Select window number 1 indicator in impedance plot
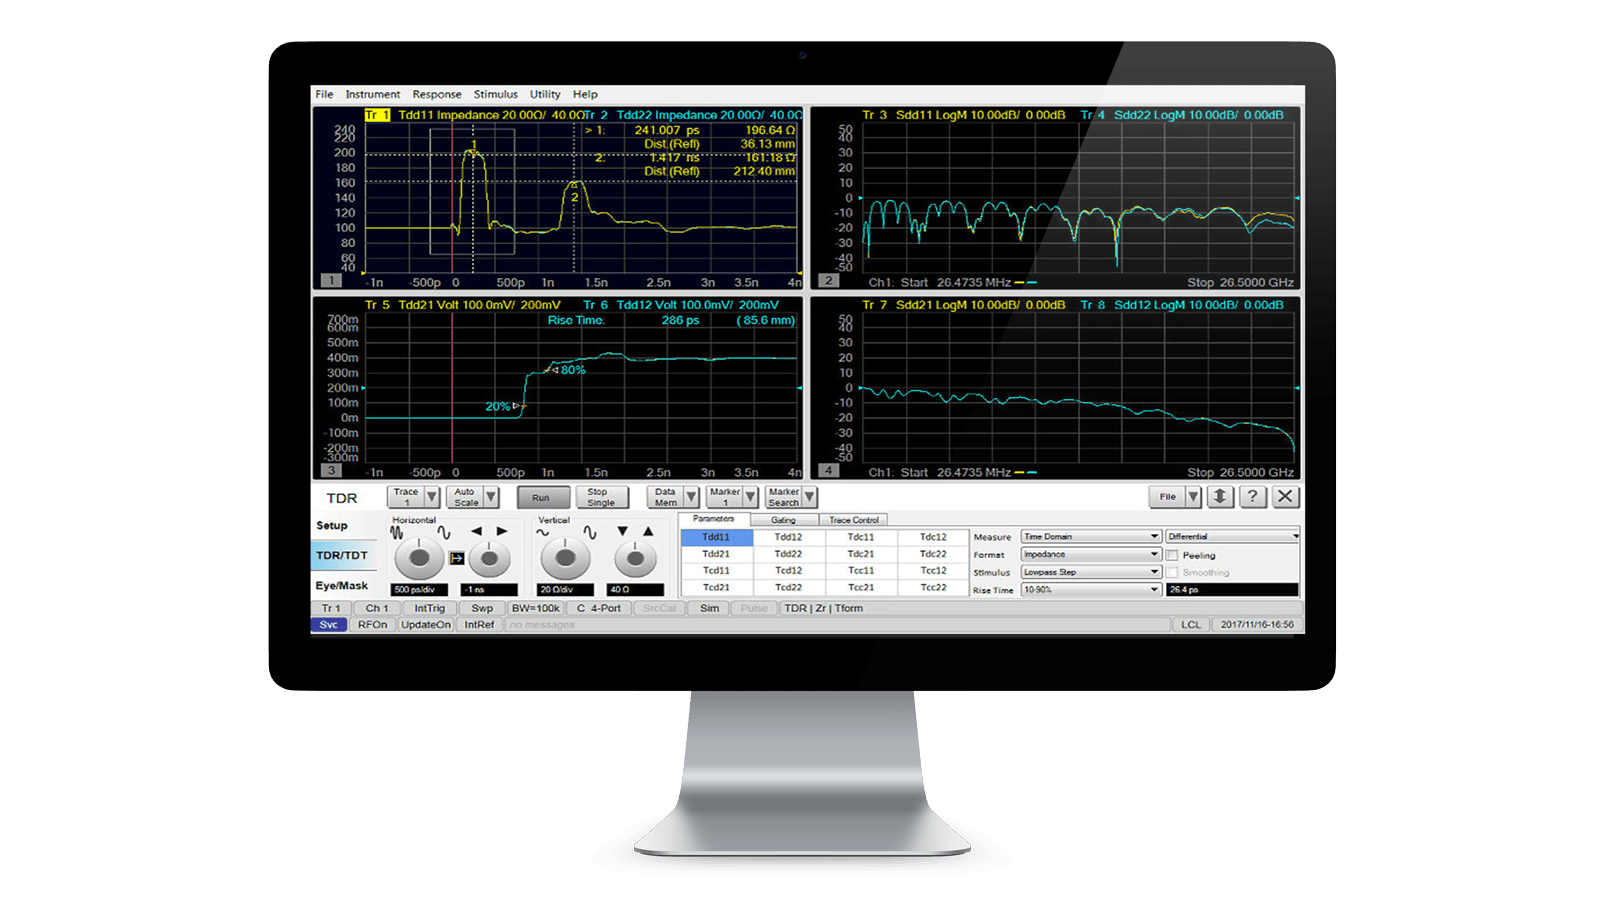The width and height of the screenshot is (1600, 900). coord(330,281)
